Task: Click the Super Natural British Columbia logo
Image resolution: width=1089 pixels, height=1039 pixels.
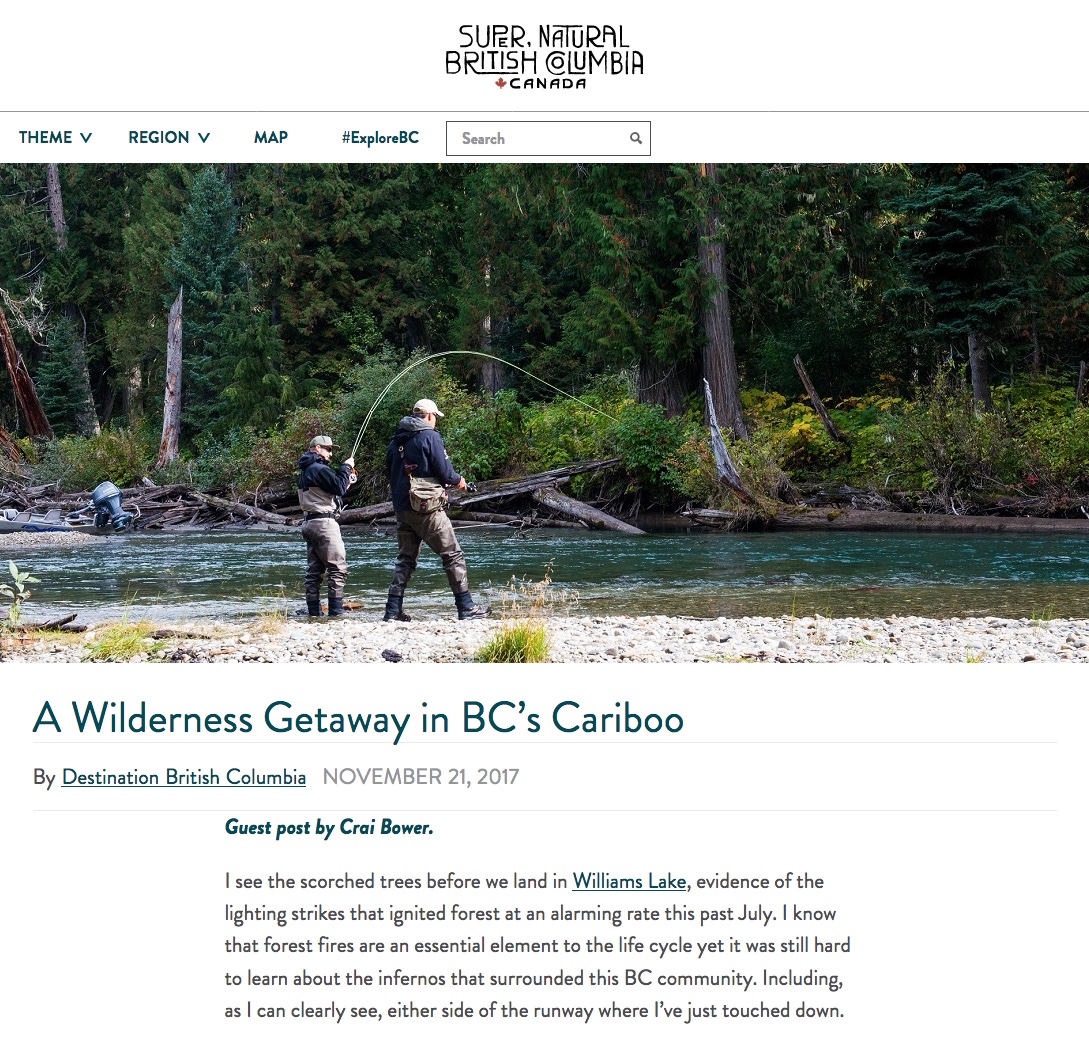Action: [544, 58]
